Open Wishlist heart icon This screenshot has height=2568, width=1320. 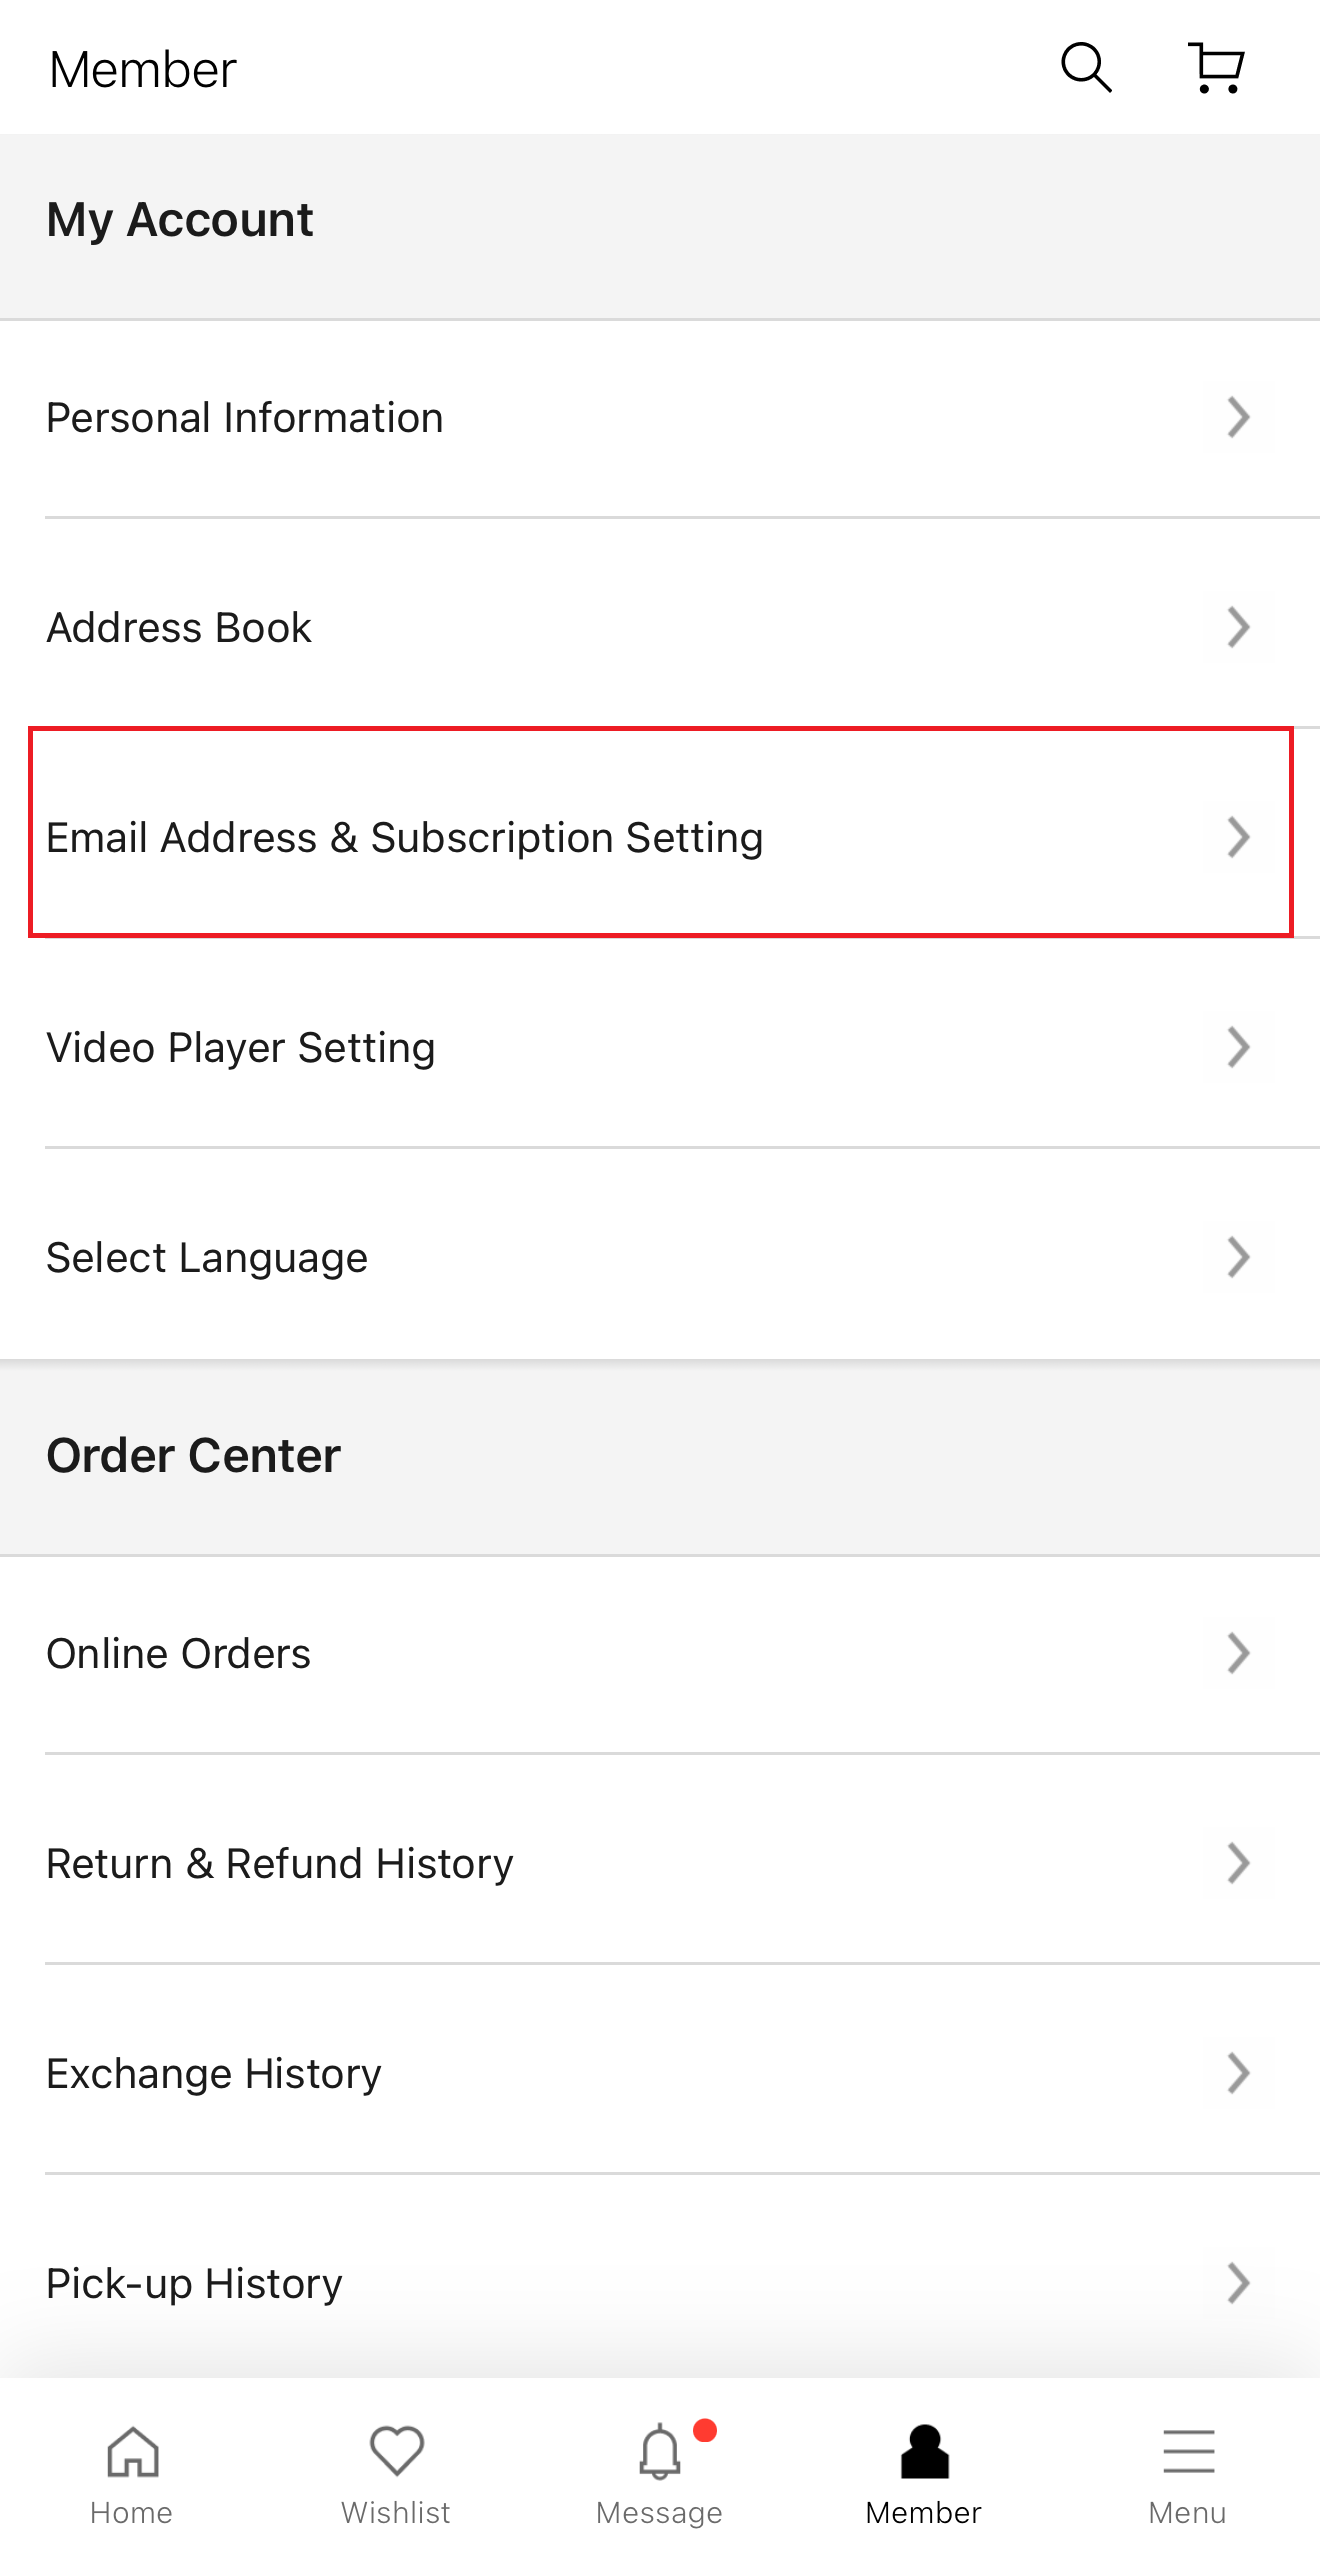coord(396,2452)
